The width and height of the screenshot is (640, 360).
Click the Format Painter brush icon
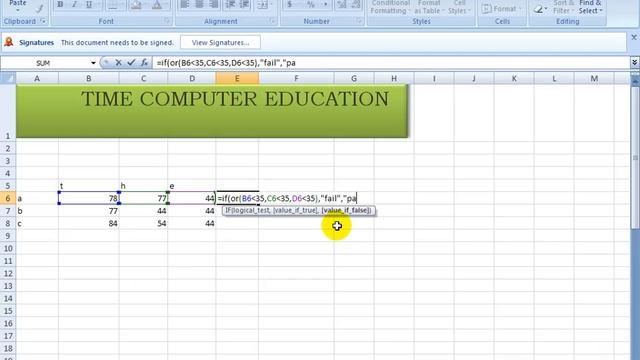40,8
